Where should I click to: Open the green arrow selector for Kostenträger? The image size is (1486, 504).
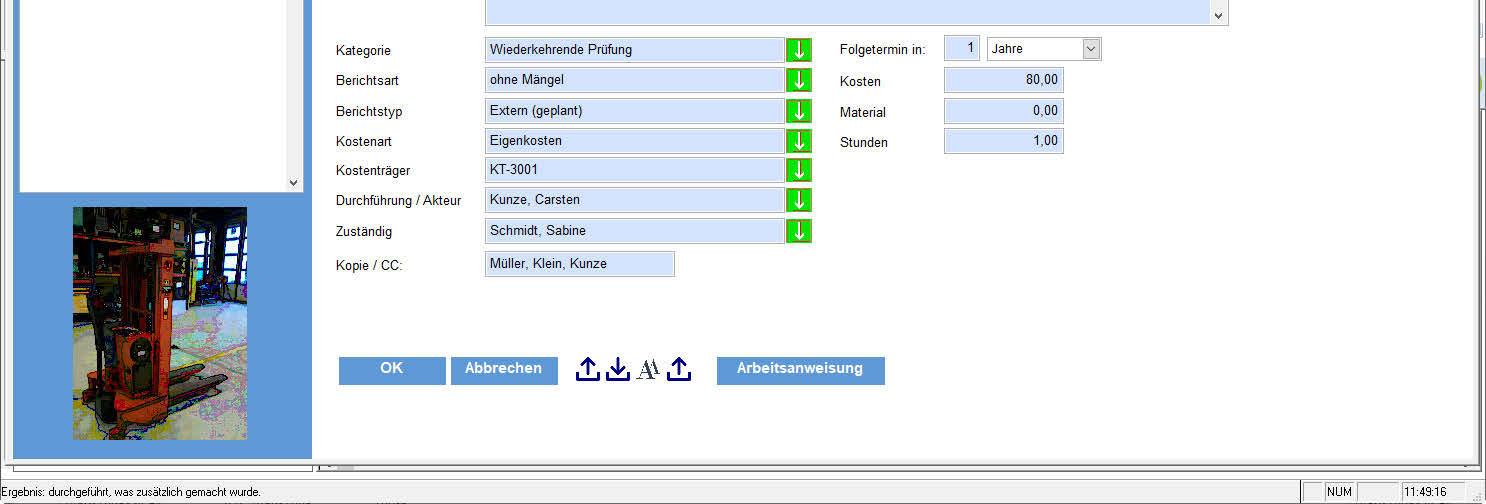click(x=799, y=170)
